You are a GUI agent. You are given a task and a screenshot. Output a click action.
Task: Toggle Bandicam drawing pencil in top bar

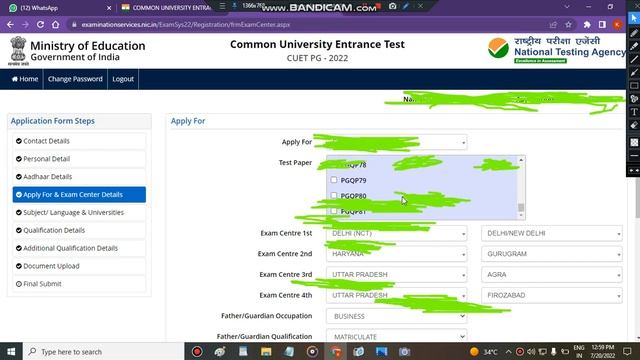pyautogui.click(x=405, y=6)
